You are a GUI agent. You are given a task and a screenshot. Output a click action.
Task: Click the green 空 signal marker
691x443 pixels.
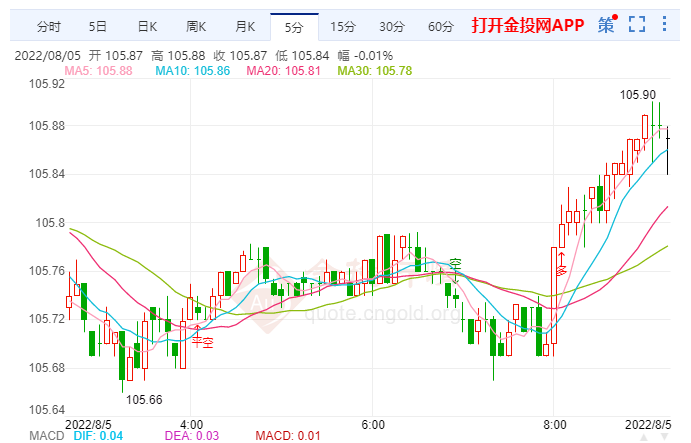click(456, 264)
